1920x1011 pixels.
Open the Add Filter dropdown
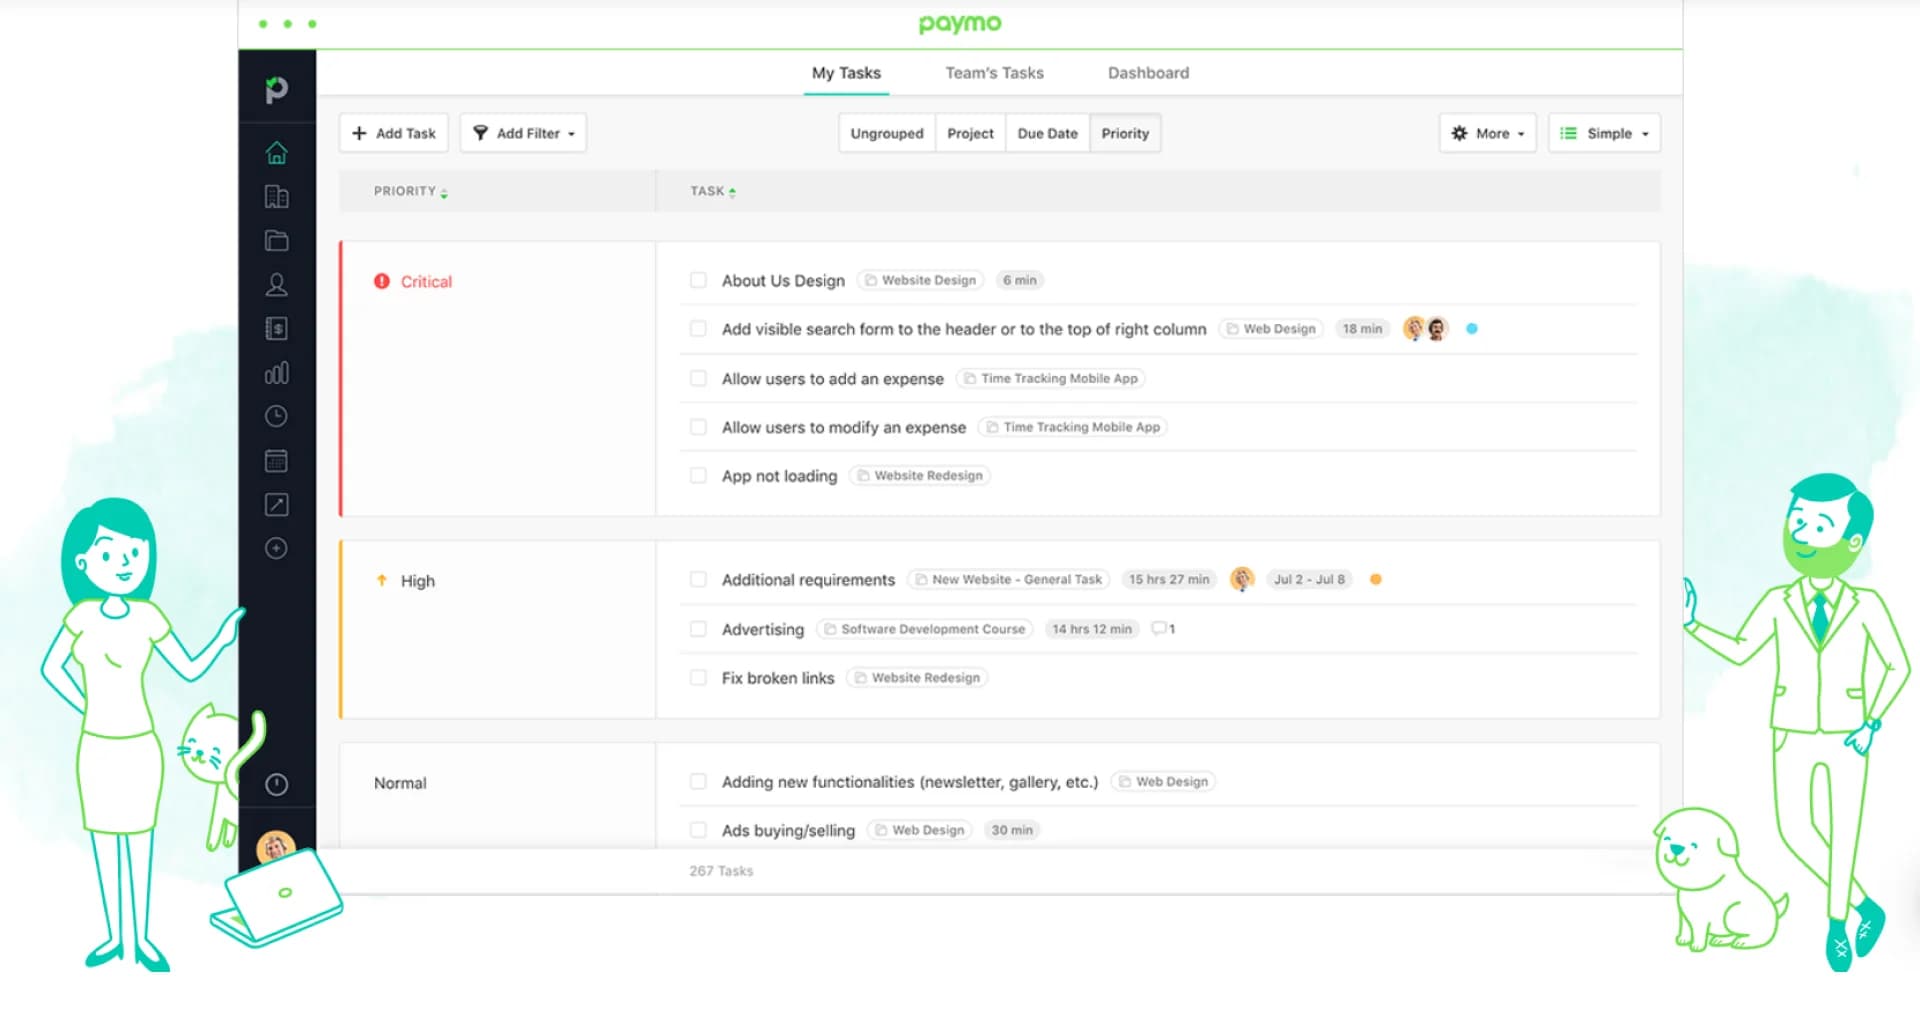(x=523, y=133)
